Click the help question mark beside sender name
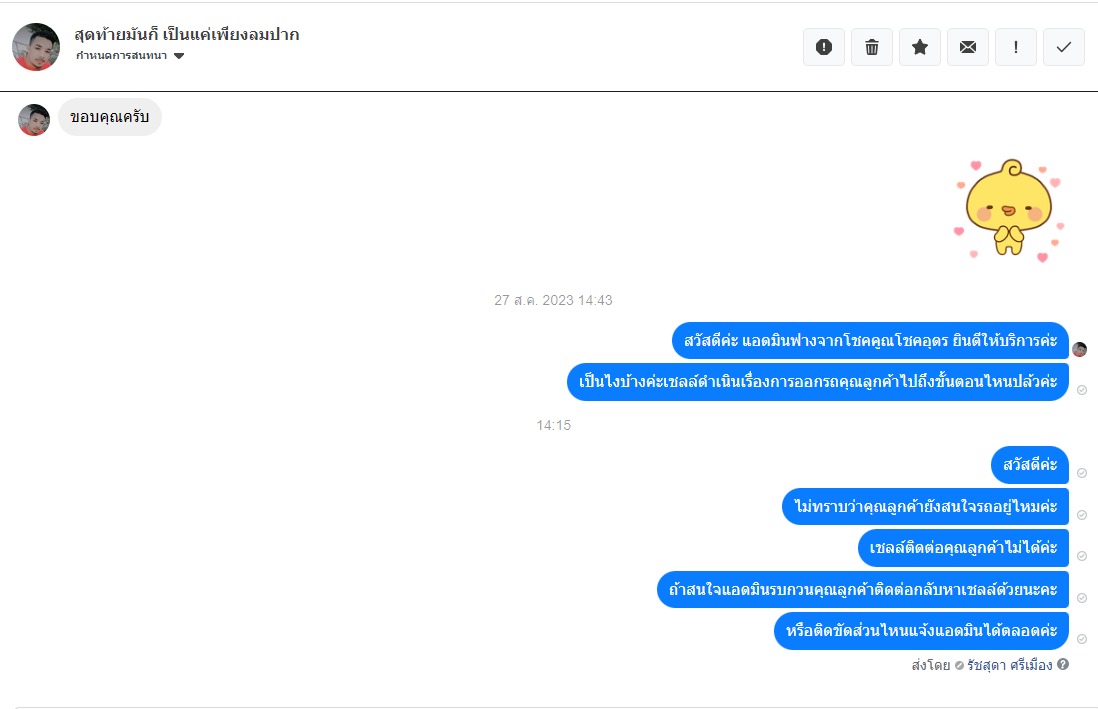The height and width of the screenshot is (709, 1098). 1063,664
